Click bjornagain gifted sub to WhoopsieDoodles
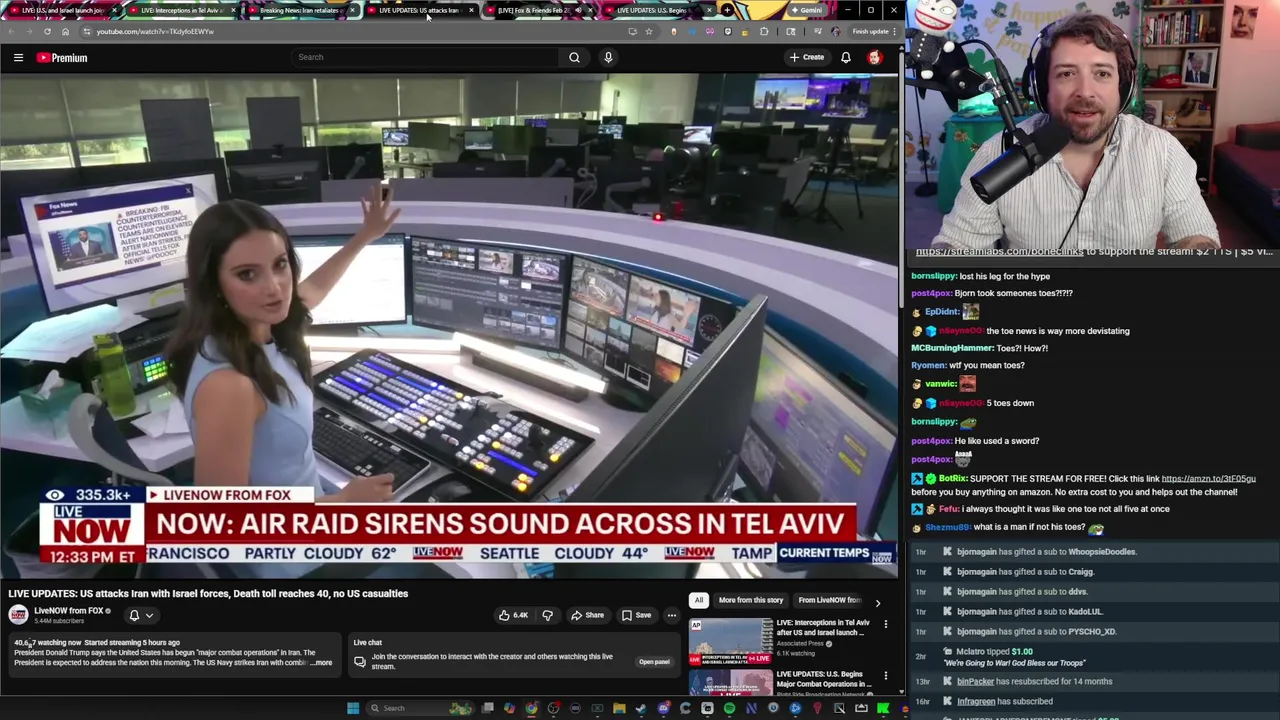This screenshot has height=720, width=1280. click(x=1095, y=552)
